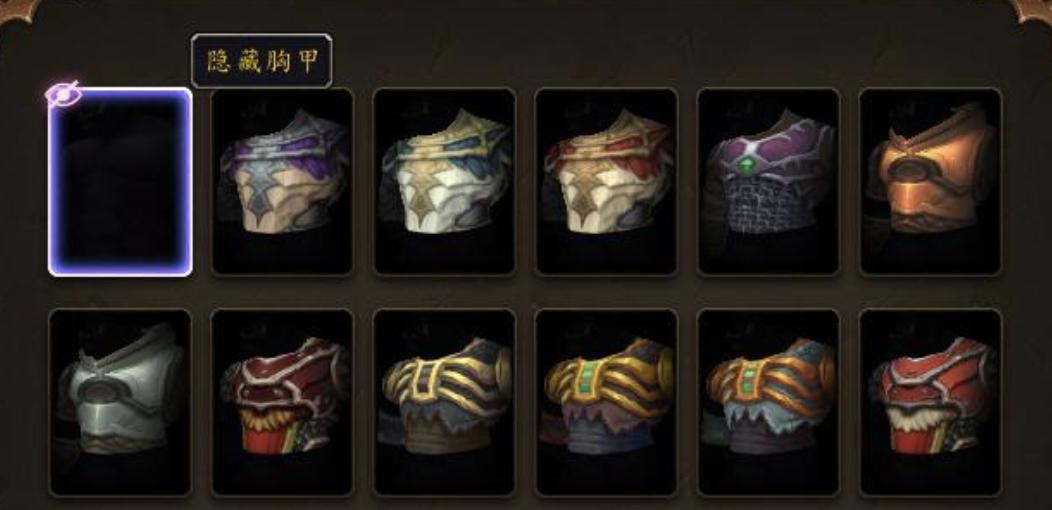Pick the orange-ribbed chestpiece with blue cloth
1052x510 pixels.
coord(769,403)
